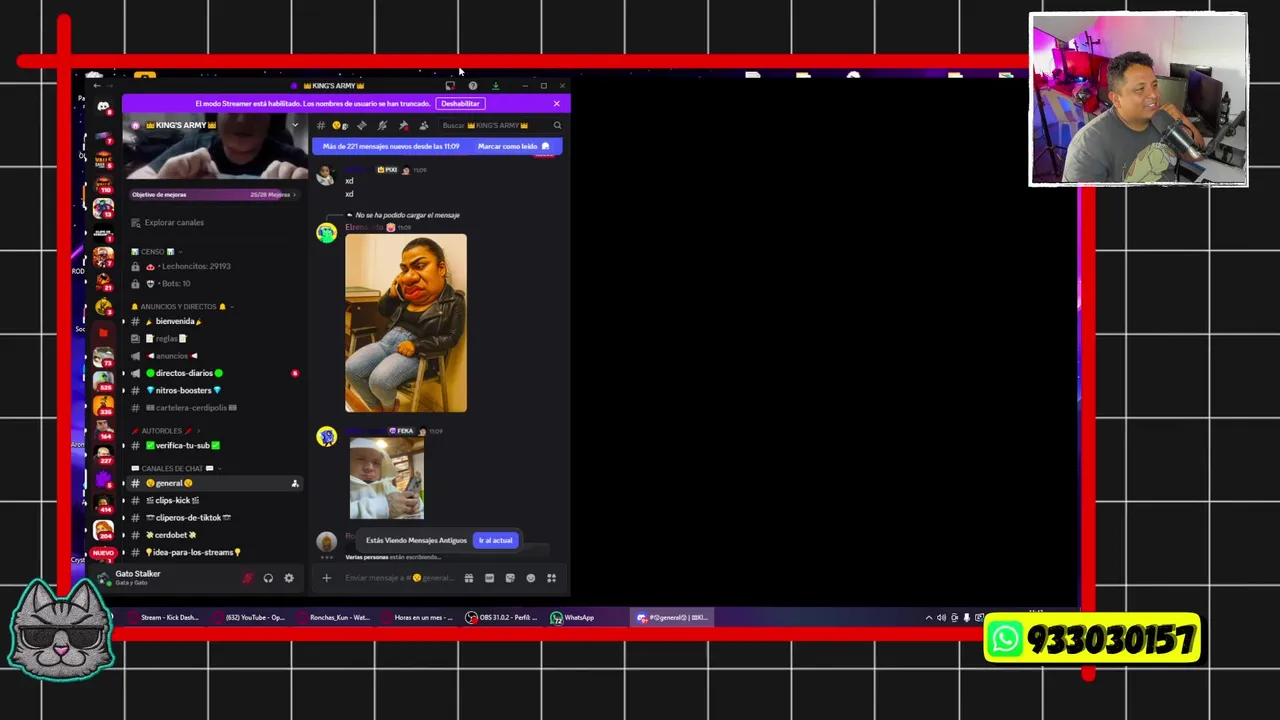
Task: Open the Discord inbox icon in title bar
Action: pyautogui.click(x=450, y=86)
